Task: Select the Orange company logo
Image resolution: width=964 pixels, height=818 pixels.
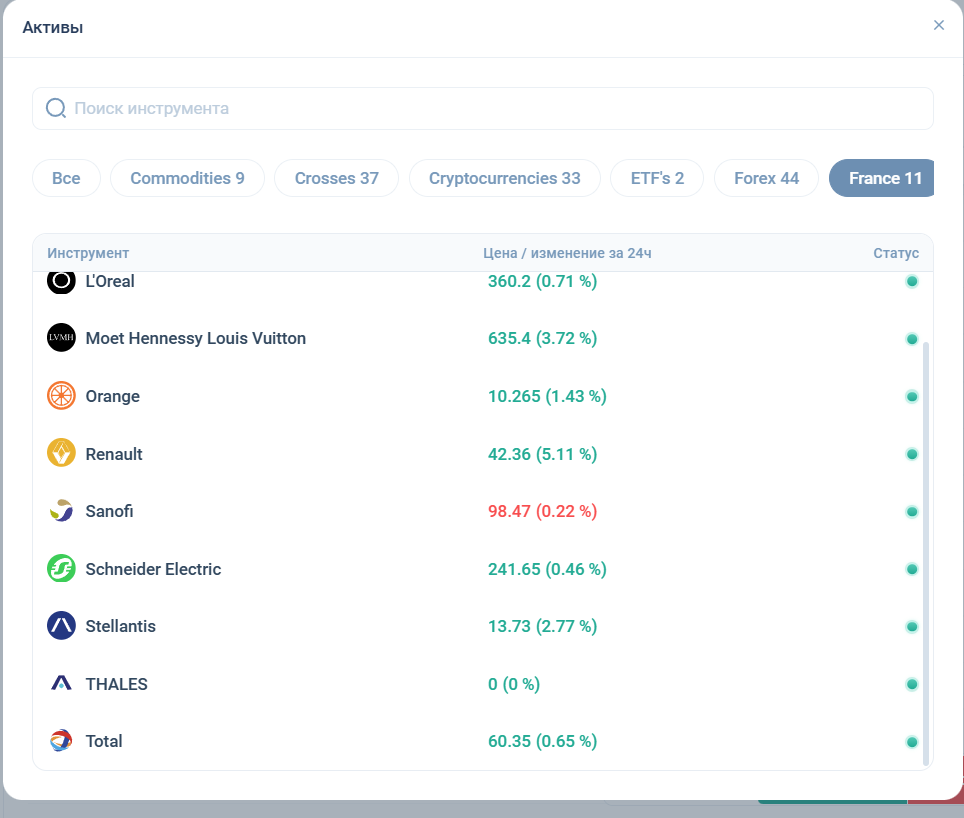Action: point(61,396)
